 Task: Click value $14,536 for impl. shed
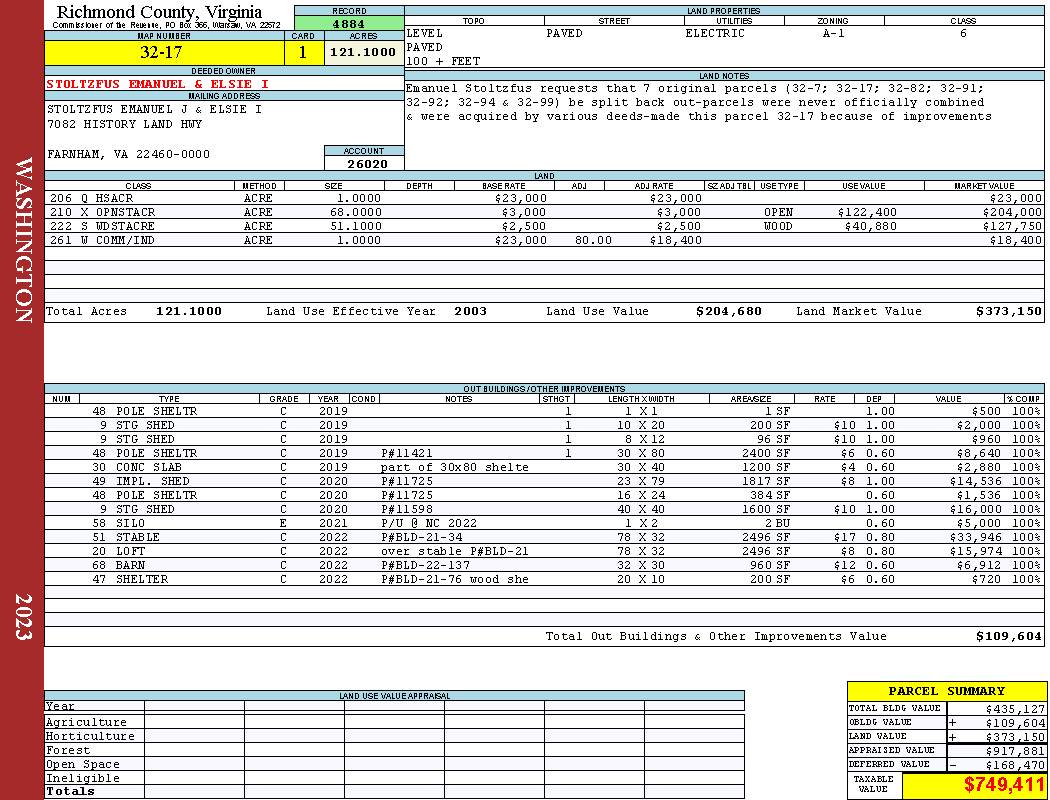coord(976,481)
